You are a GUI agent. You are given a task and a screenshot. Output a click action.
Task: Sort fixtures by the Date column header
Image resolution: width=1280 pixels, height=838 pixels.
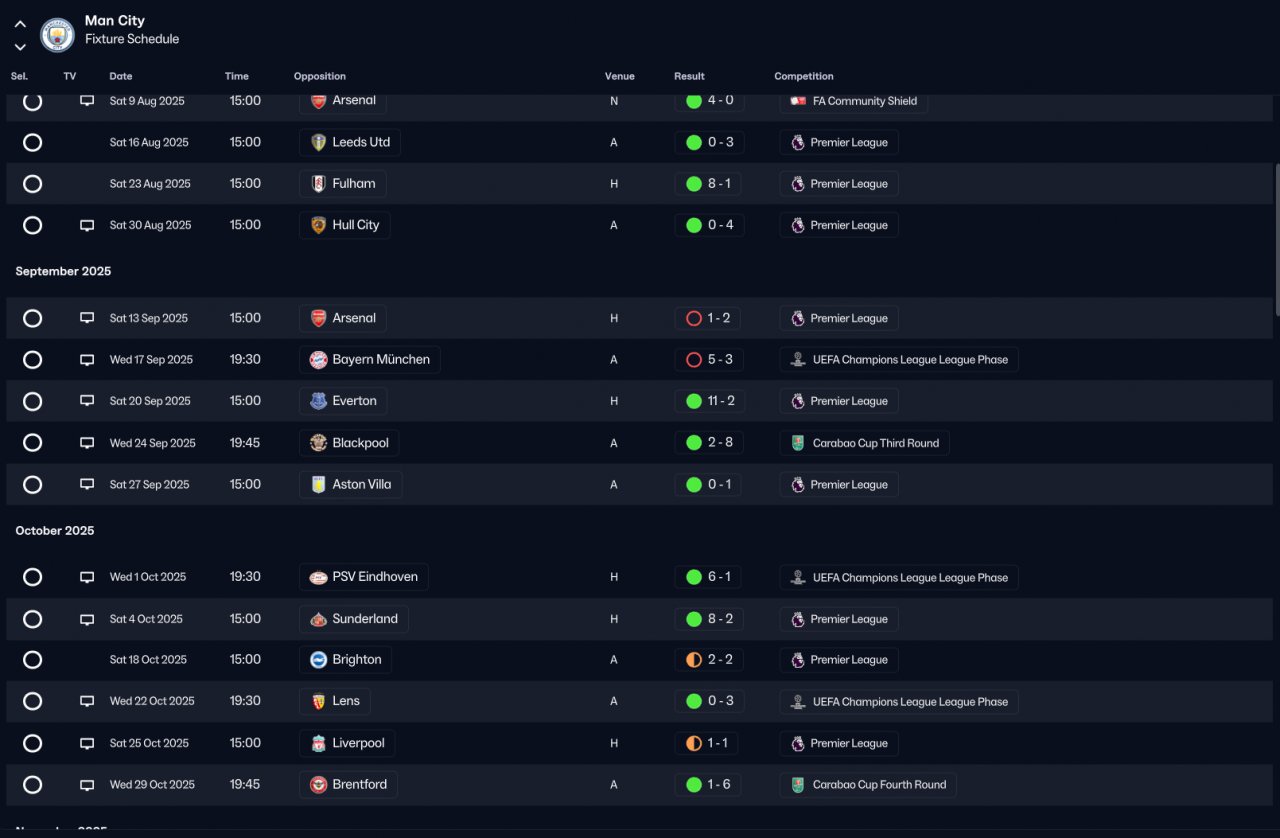tap(121, 76)
